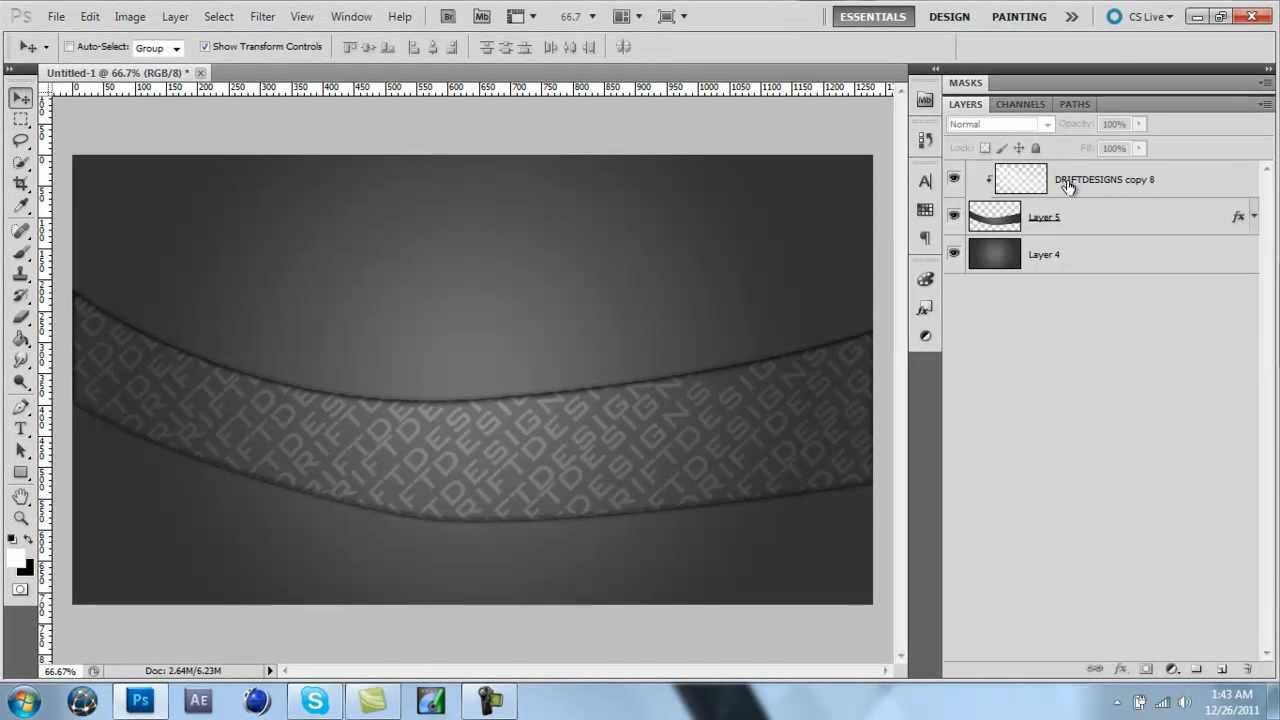
Task: Select the Pen tool
Action: tap(20, 407)
